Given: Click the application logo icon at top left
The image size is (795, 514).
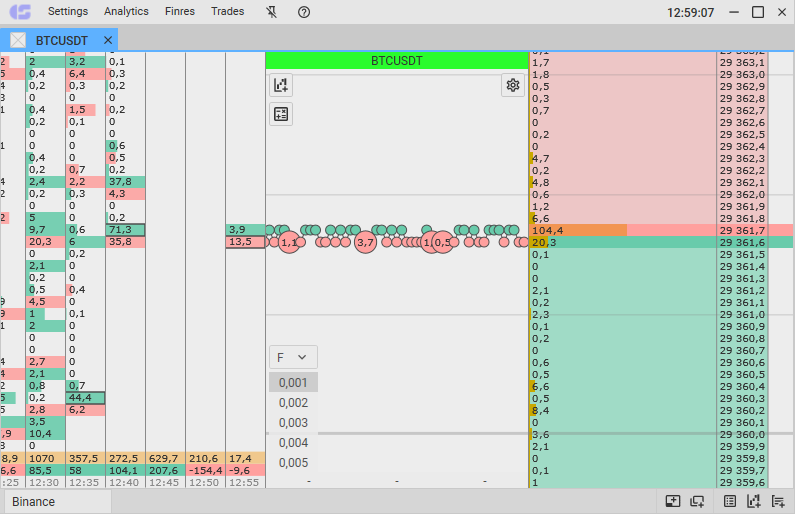Looking at the screenshot, I should [19, 12].
